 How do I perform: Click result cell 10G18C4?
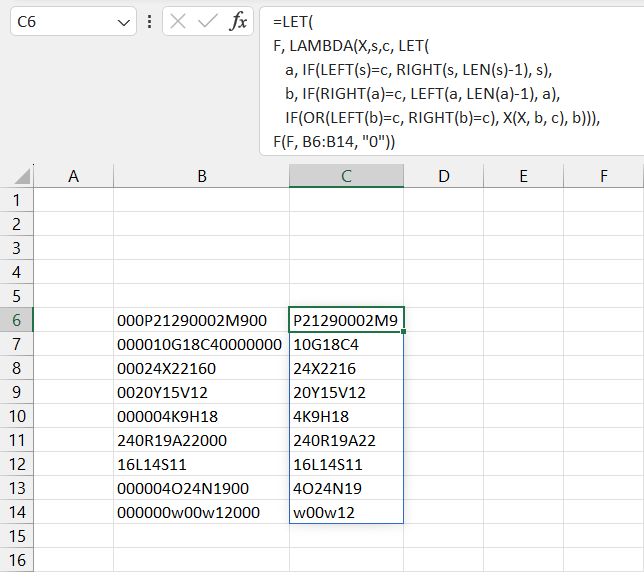click(x=346, y=344)
